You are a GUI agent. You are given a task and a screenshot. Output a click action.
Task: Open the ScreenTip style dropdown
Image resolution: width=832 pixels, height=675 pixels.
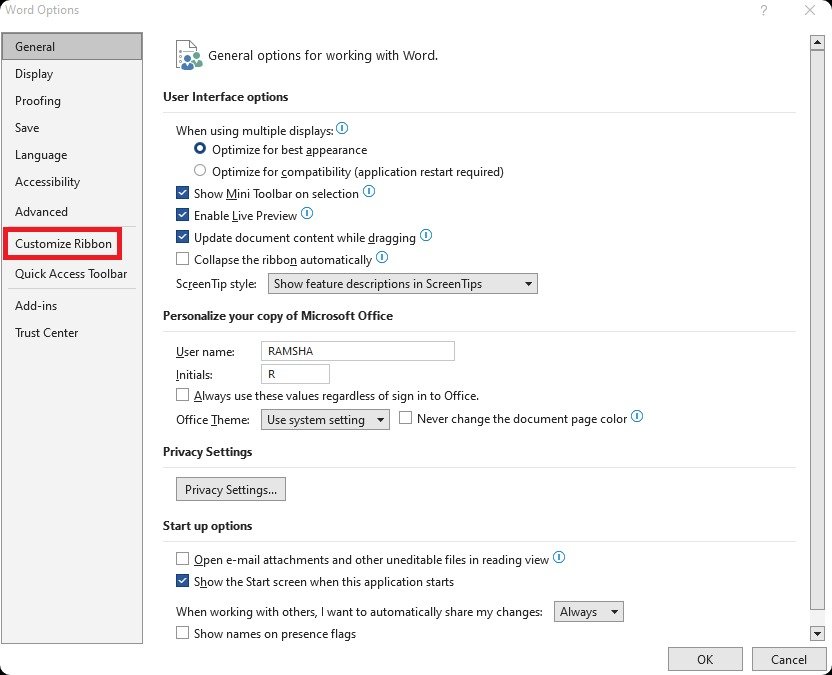(403, 283)
